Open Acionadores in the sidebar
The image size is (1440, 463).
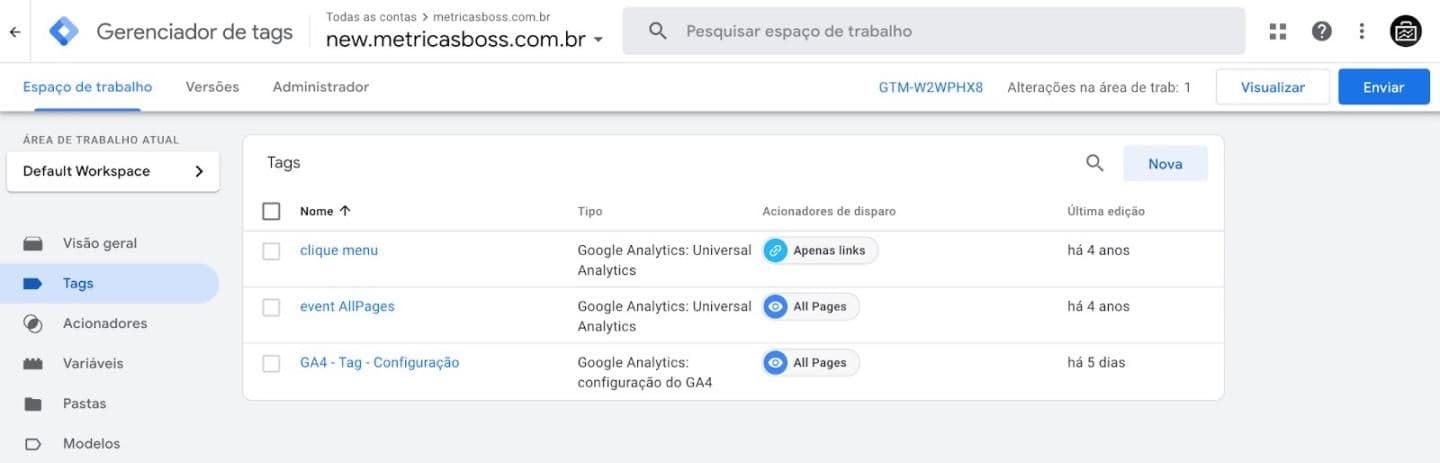click(104, 323)
